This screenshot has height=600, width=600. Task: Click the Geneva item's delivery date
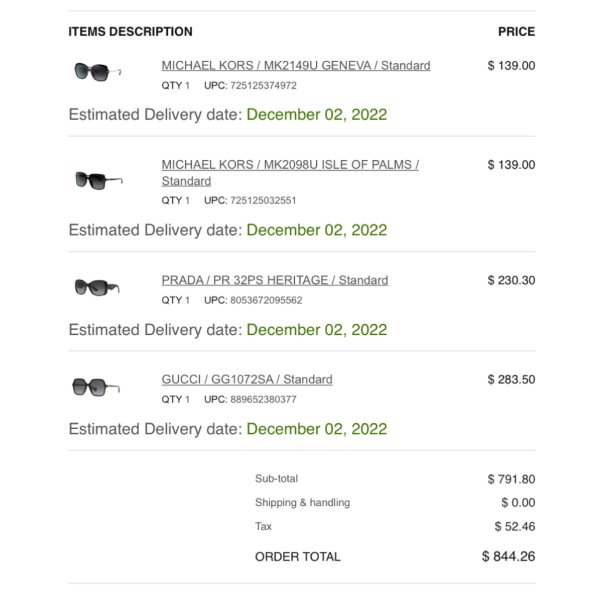[317, 114]
